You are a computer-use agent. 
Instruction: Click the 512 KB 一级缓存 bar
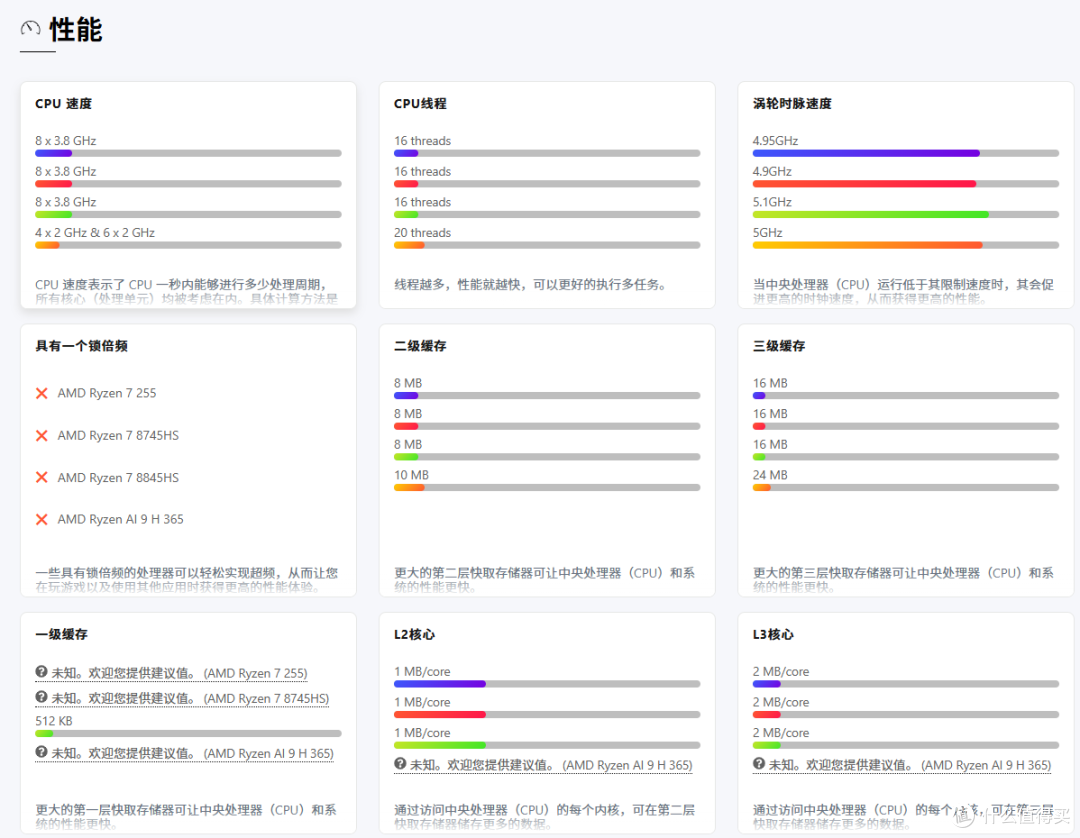(x=188, y=734)
